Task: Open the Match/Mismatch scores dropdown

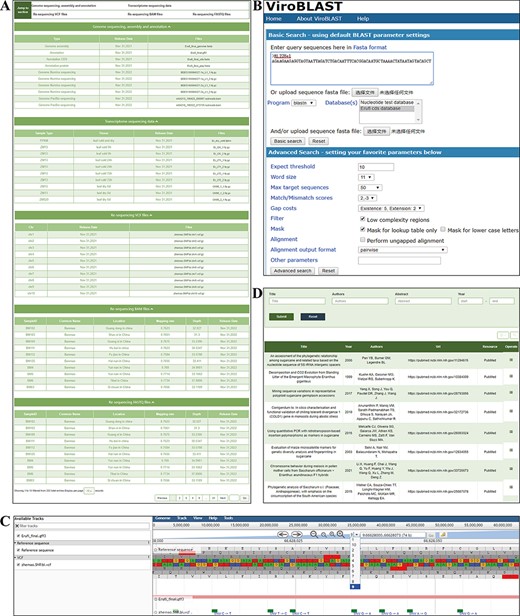Action: pyautogui.click(x=368, y=198)
